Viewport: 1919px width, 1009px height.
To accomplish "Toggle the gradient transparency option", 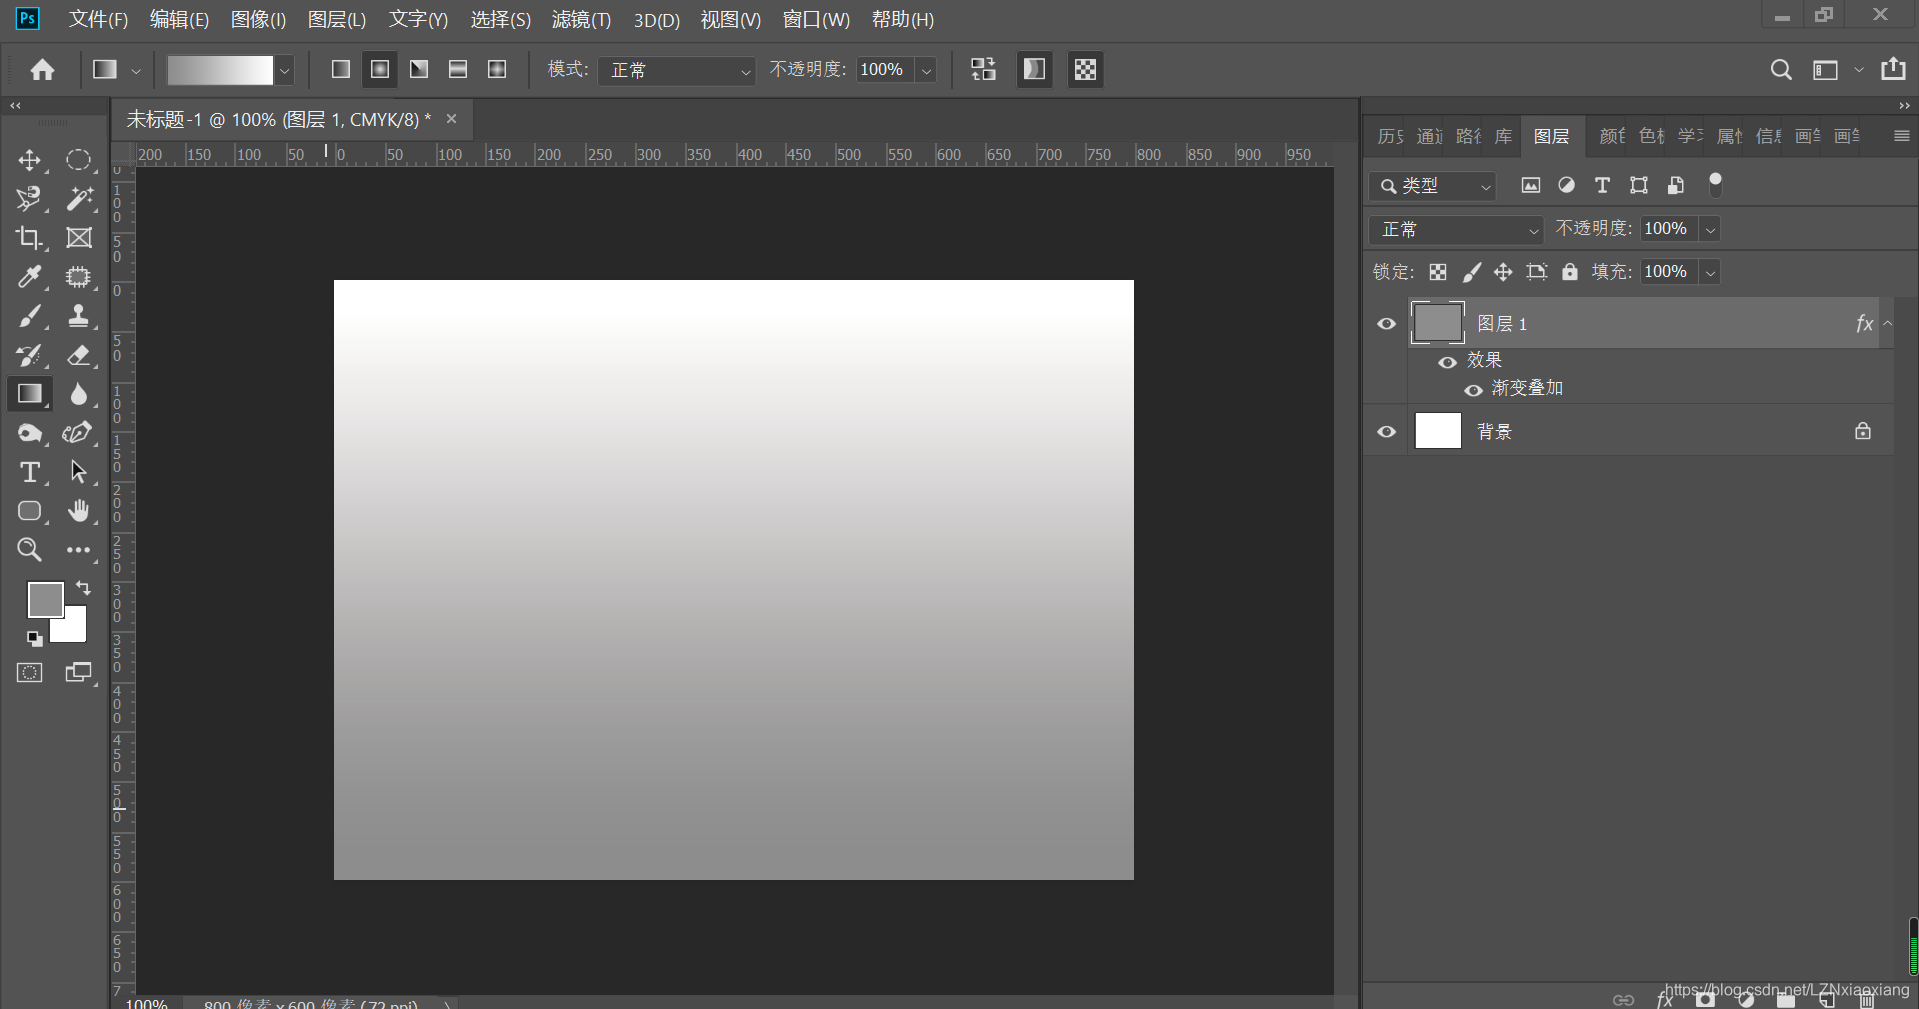I will pyautogui.click(x=1085, y=69).
